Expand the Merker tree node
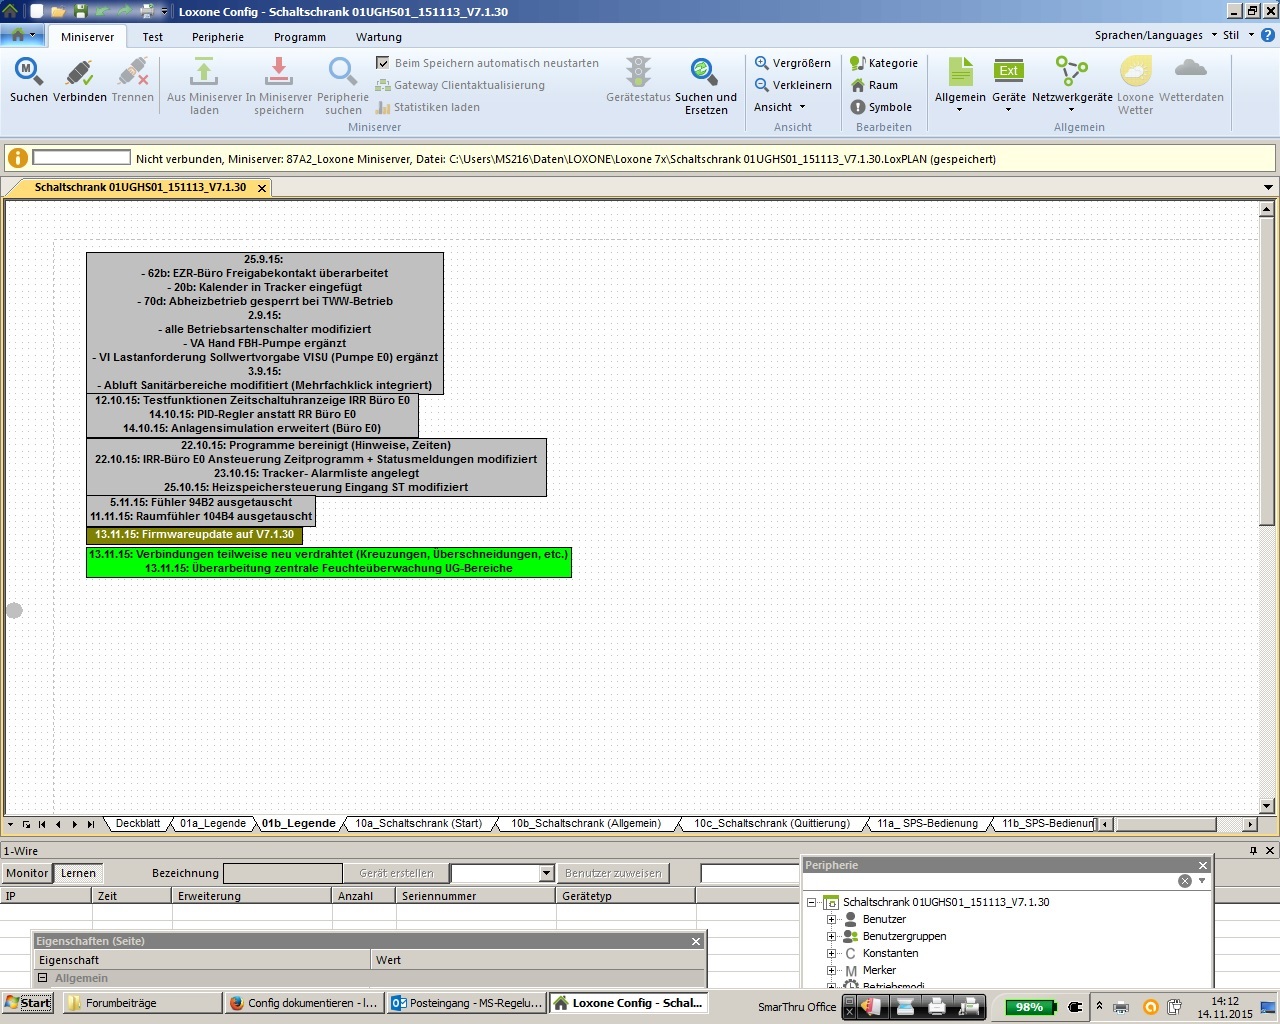This screenshot has height=1024, width=1280. pyautogui.click(x=831, y=970)
